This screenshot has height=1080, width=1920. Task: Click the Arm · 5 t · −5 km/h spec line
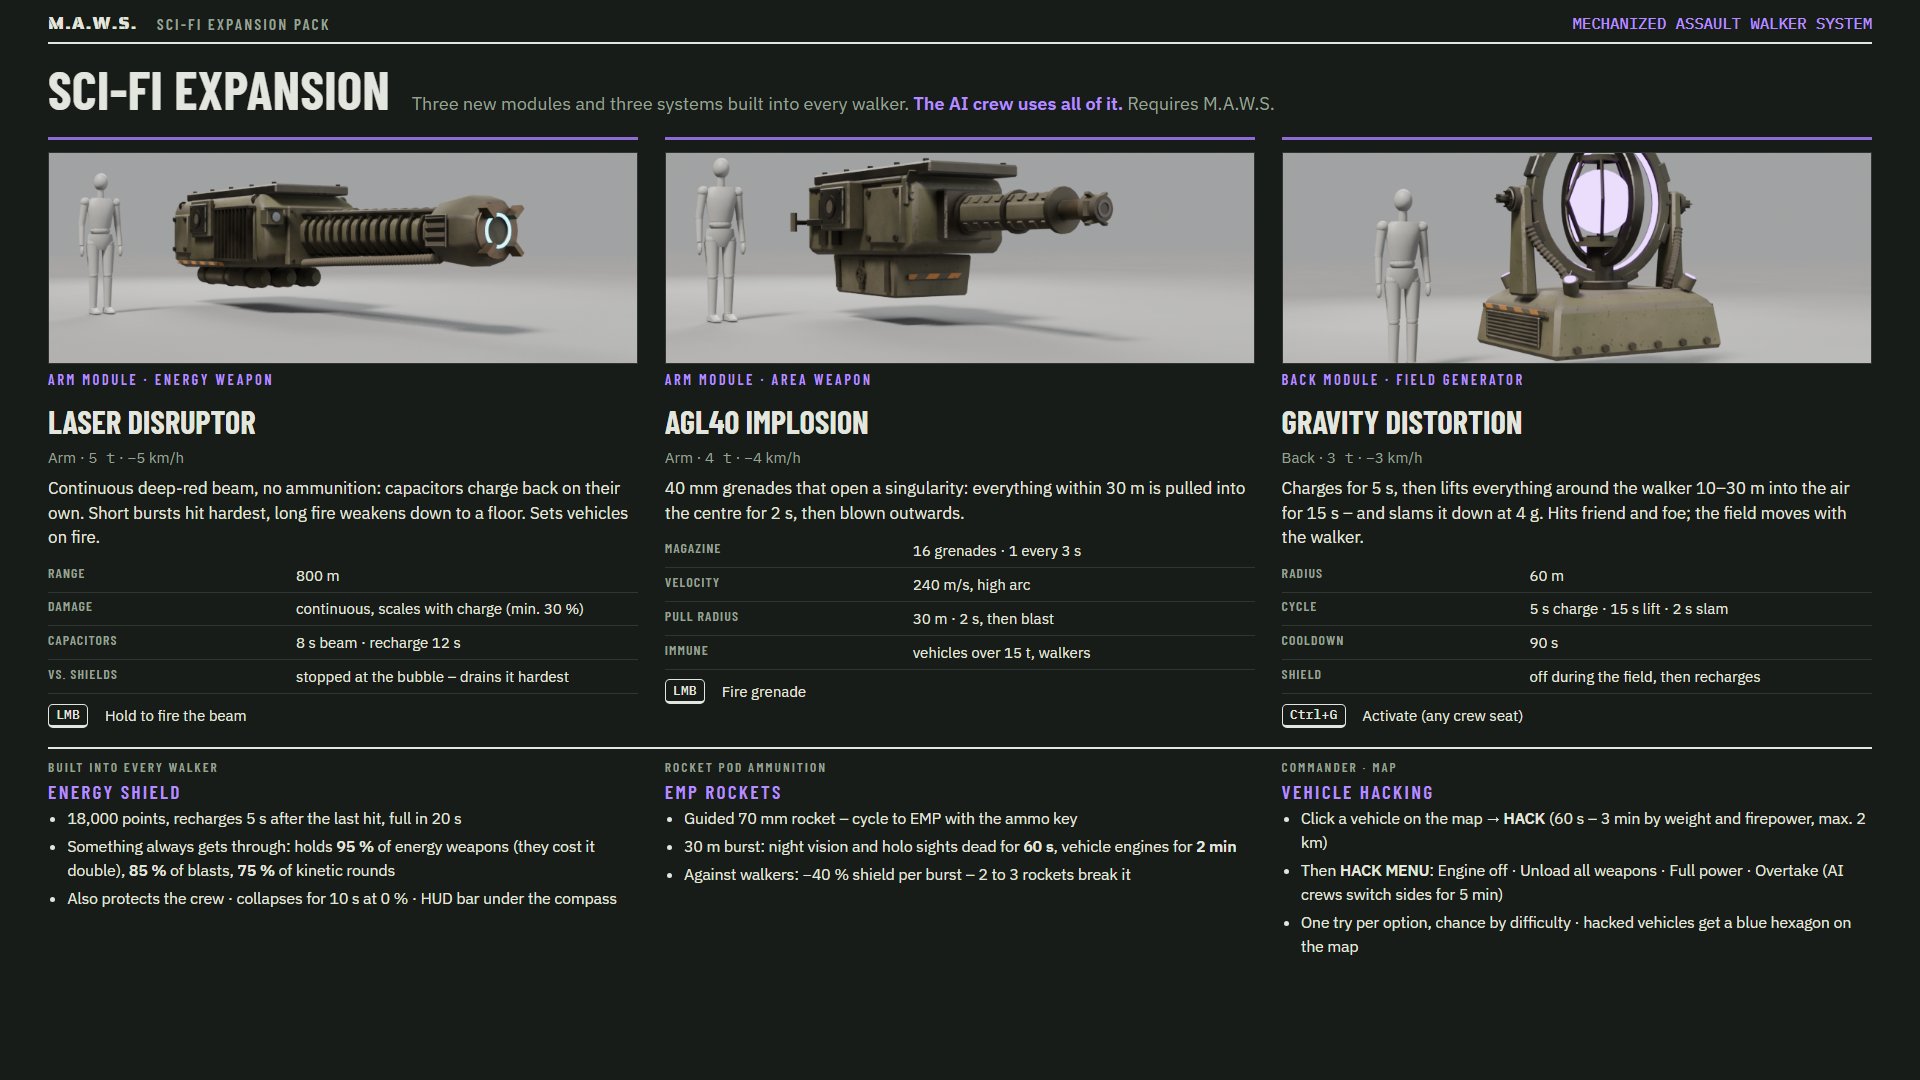click(x=116, y=458)
